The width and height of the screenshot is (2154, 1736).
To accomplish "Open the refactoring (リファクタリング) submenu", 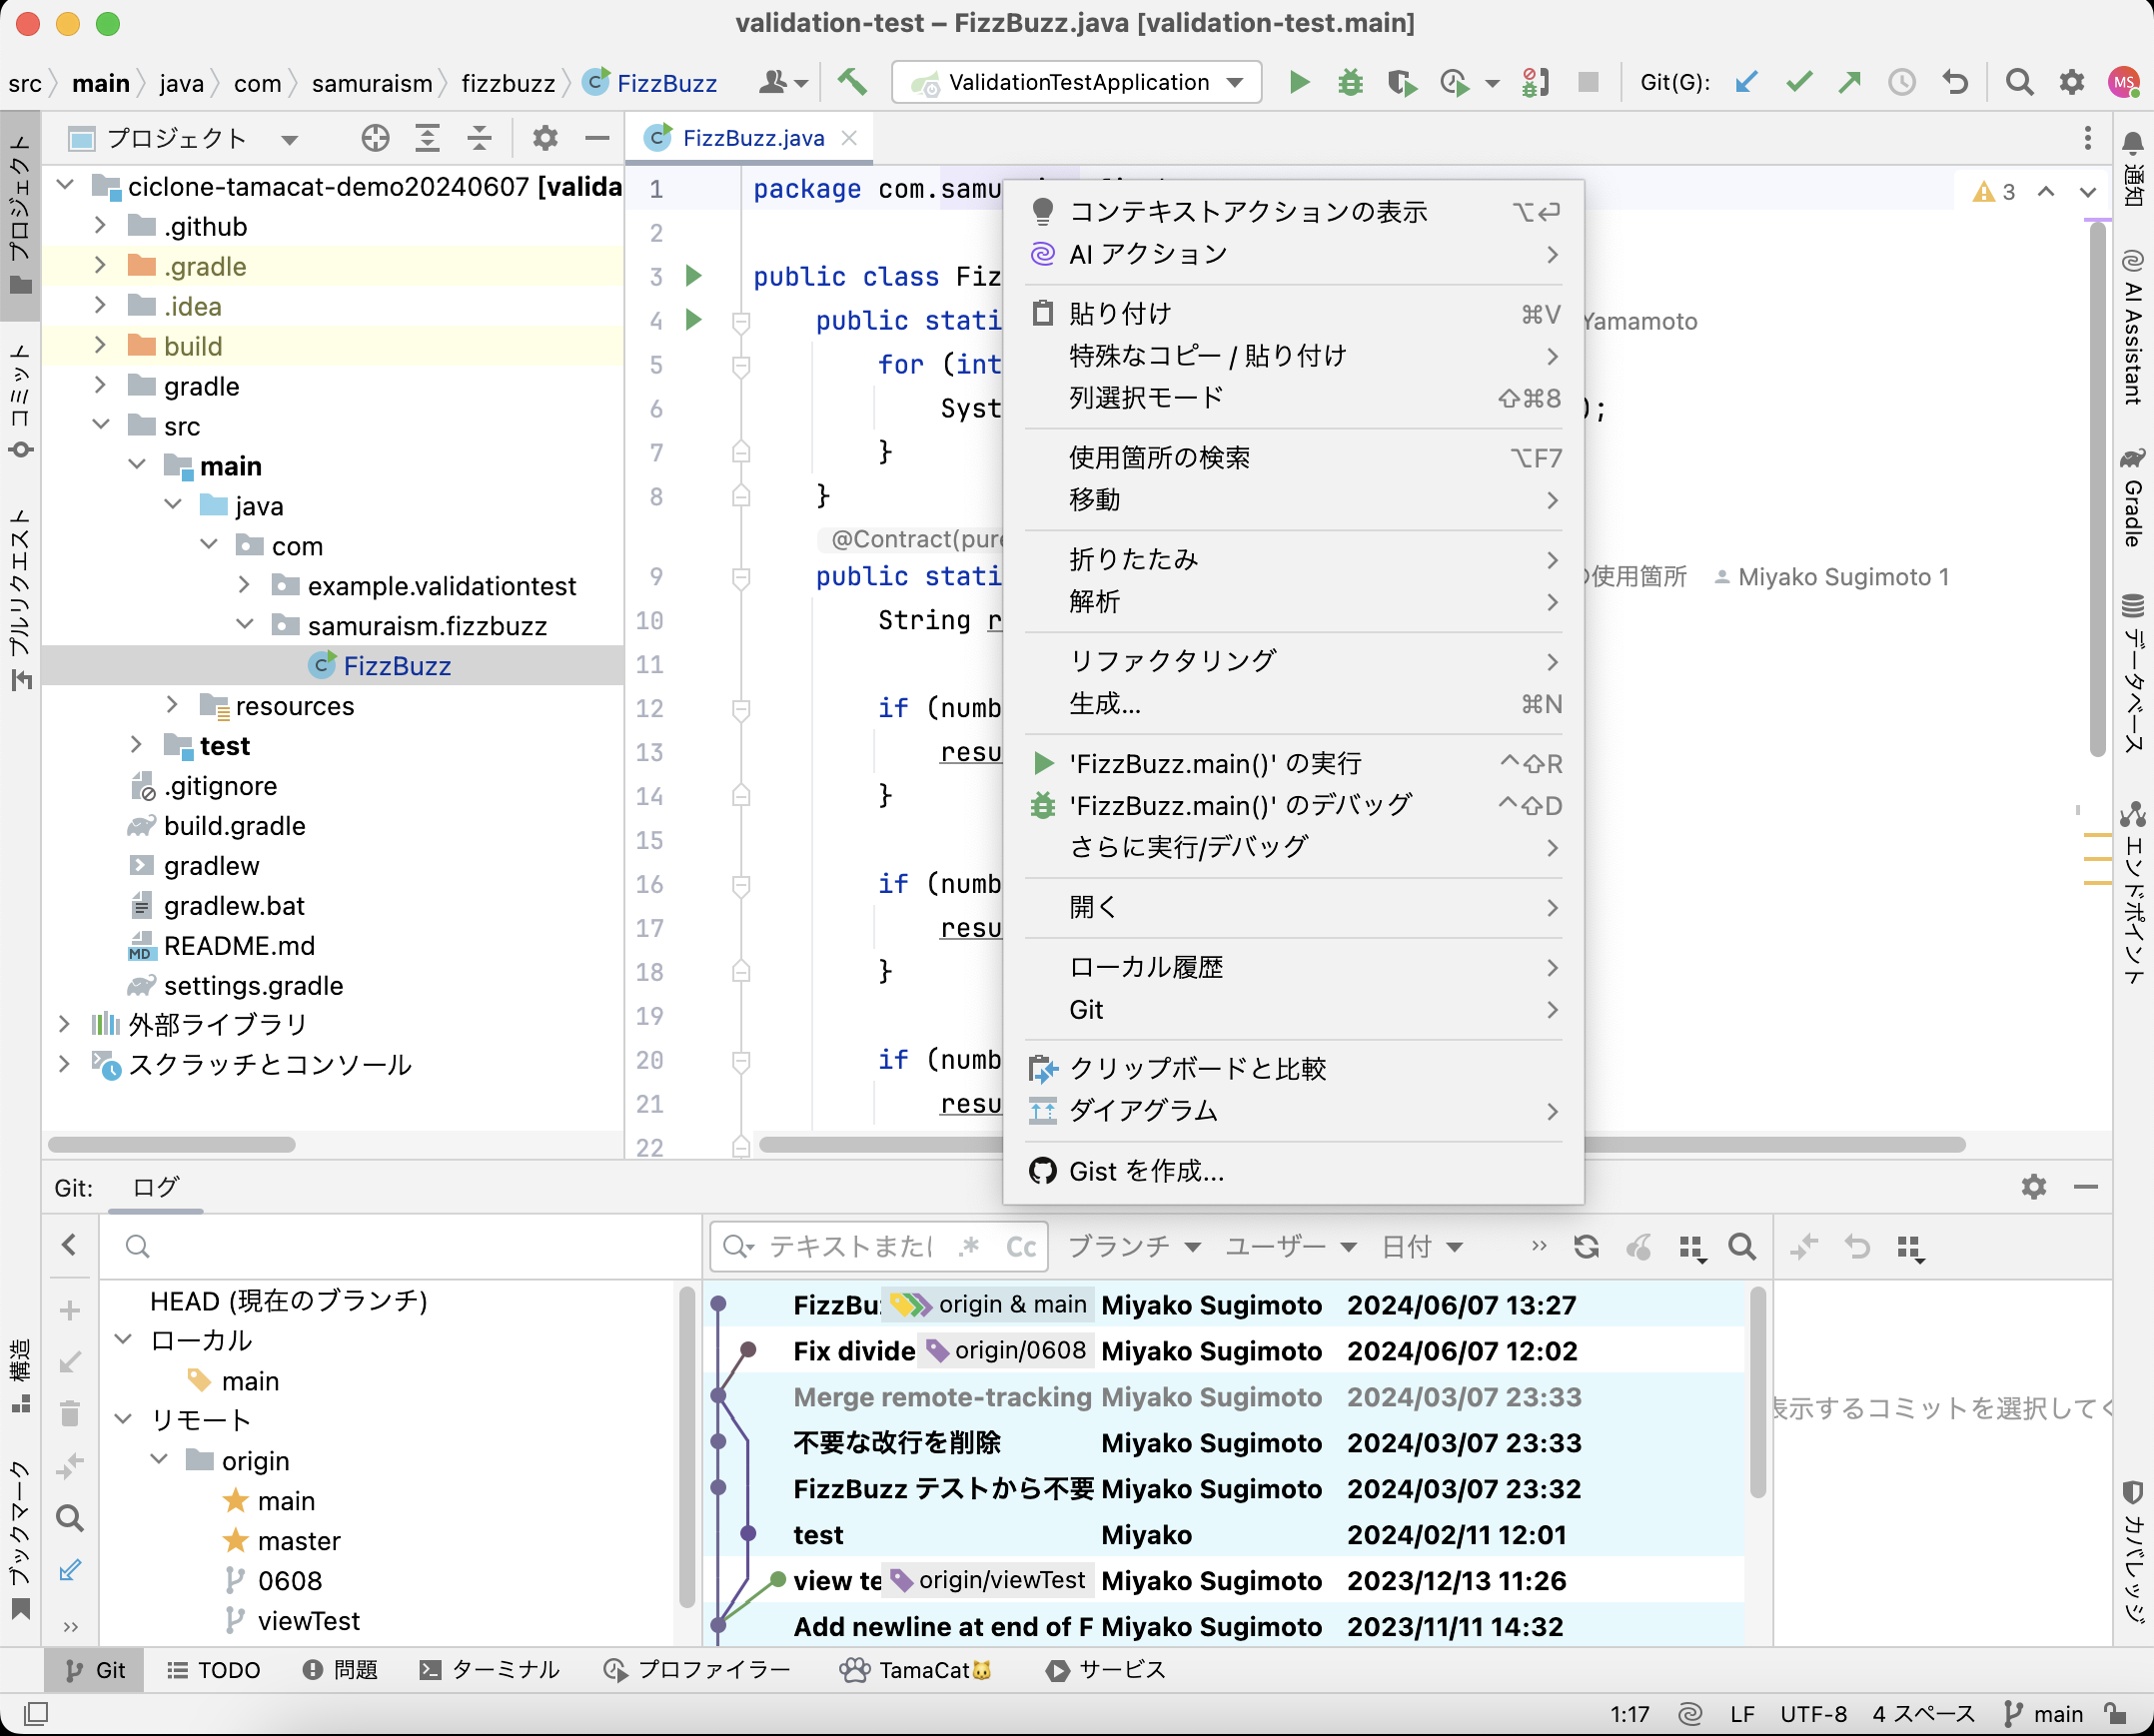I will click(x=1293, y=661).
